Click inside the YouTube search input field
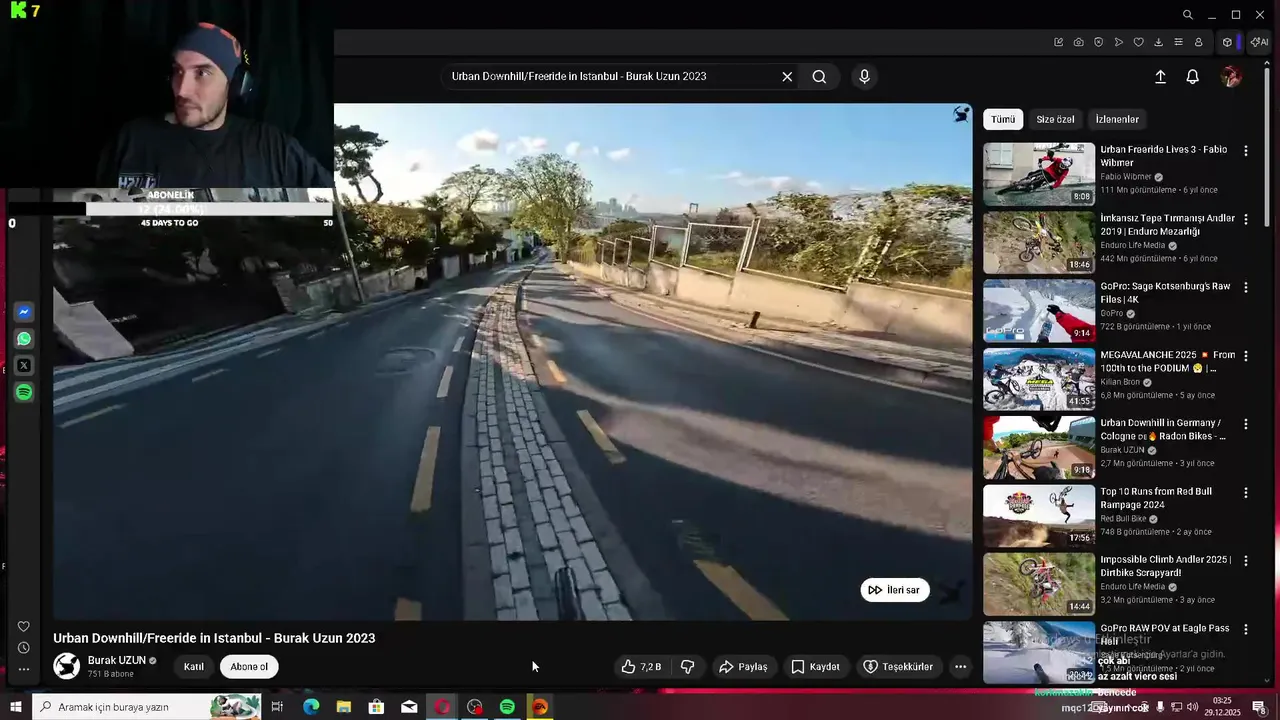The height and width of the screenshot is (720, 1280). [x=610, y=76]
